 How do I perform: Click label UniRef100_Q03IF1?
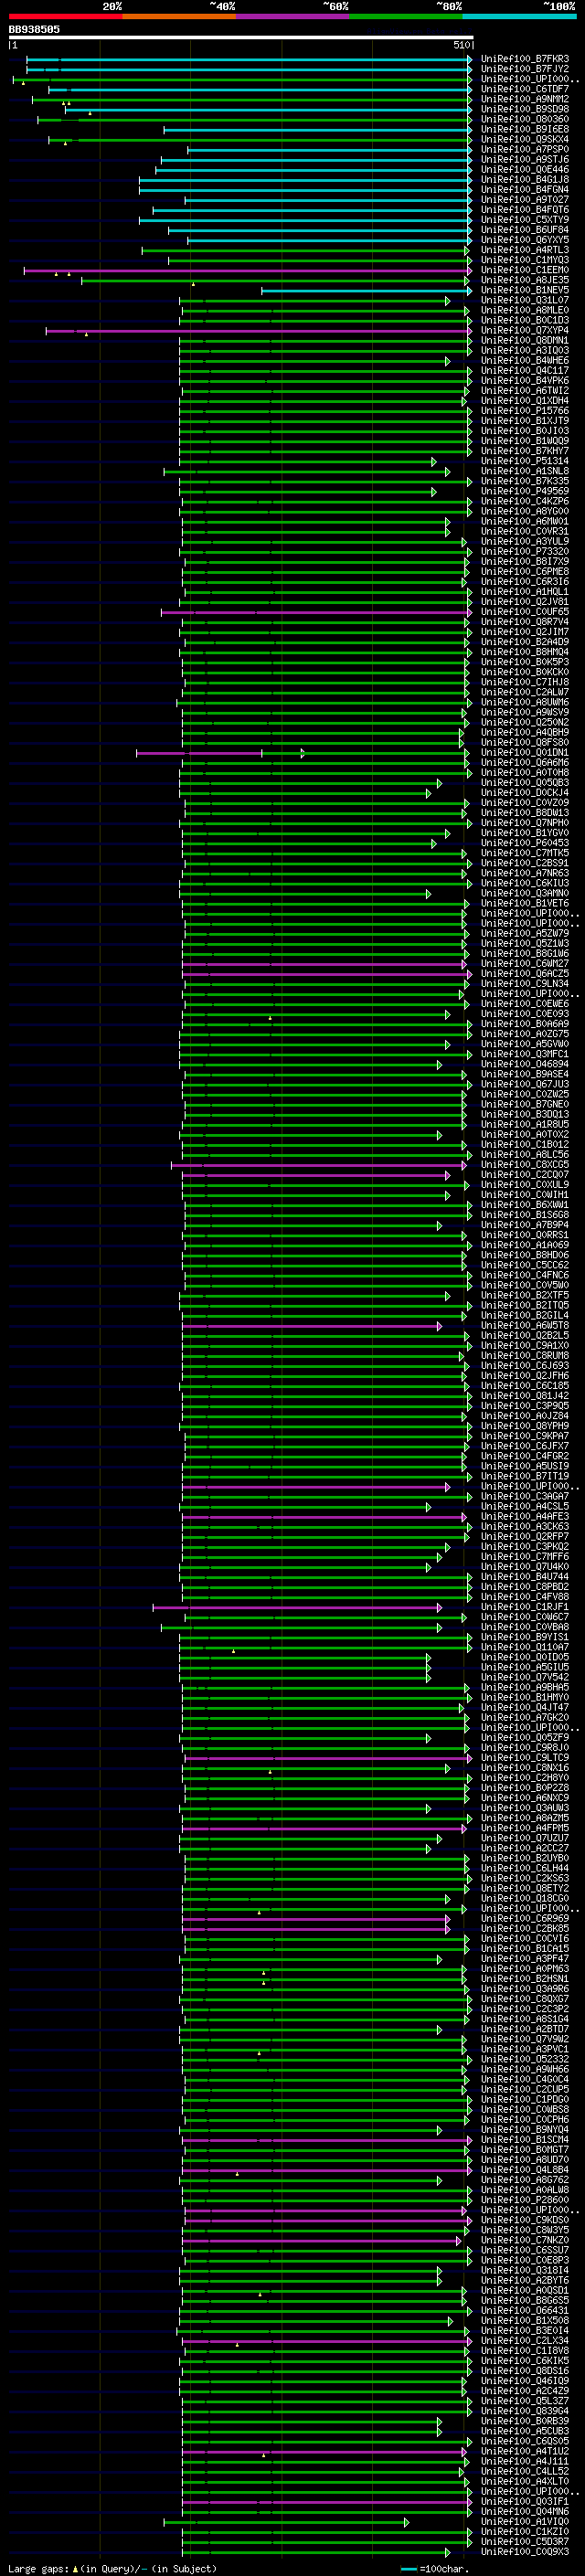tap(525, 2501)
